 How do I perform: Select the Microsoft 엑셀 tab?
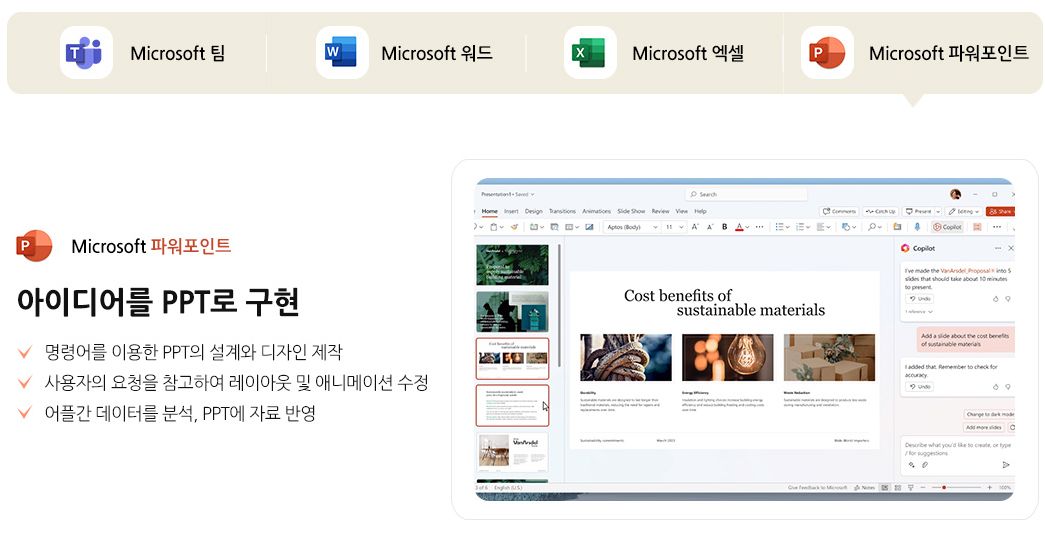point(655,53)
